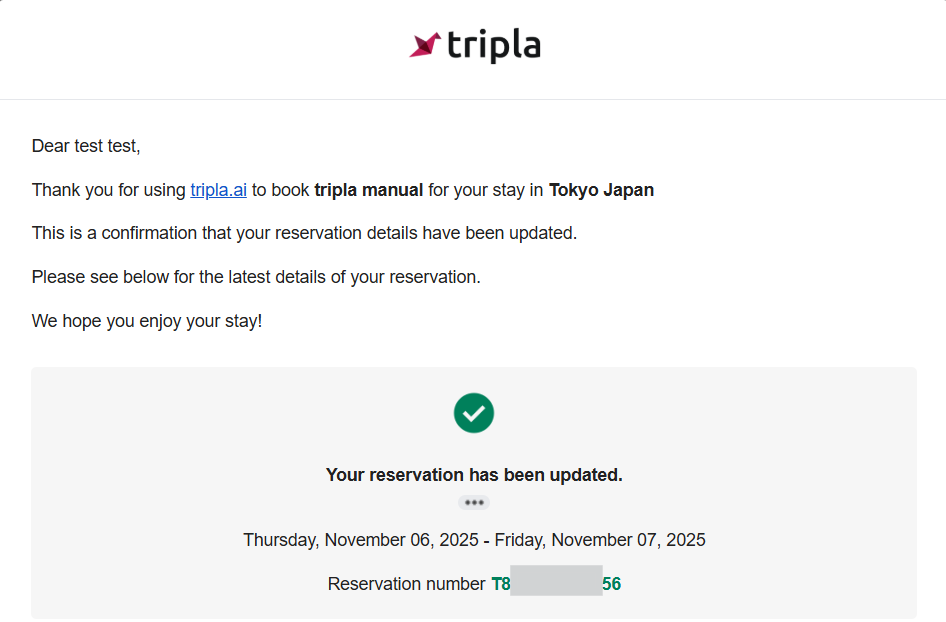Click the tripla origami bird logo icon

pos(425,45)
